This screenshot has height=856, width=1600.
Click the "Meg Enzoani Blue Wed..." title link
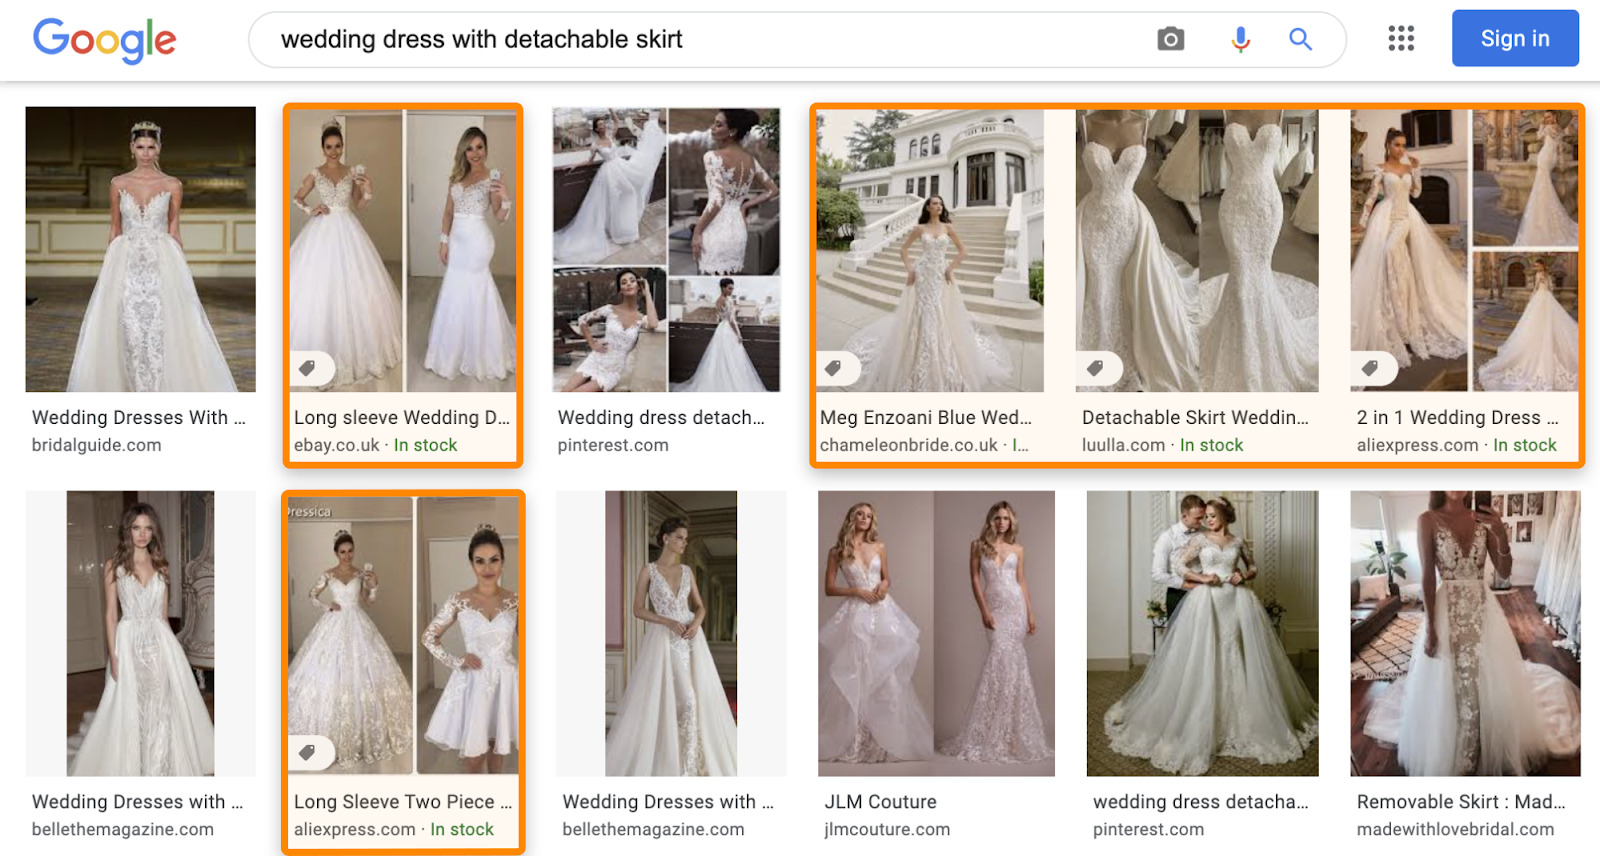point(925,418)
